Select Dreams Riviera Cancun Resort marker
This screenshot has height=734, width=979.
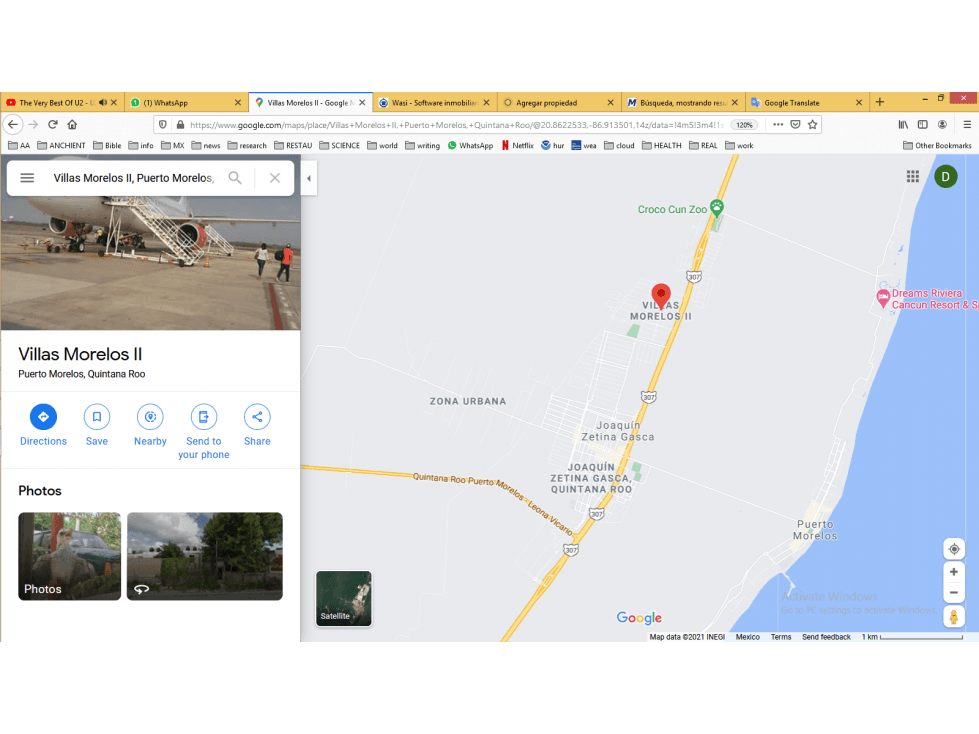coord(883,299)
